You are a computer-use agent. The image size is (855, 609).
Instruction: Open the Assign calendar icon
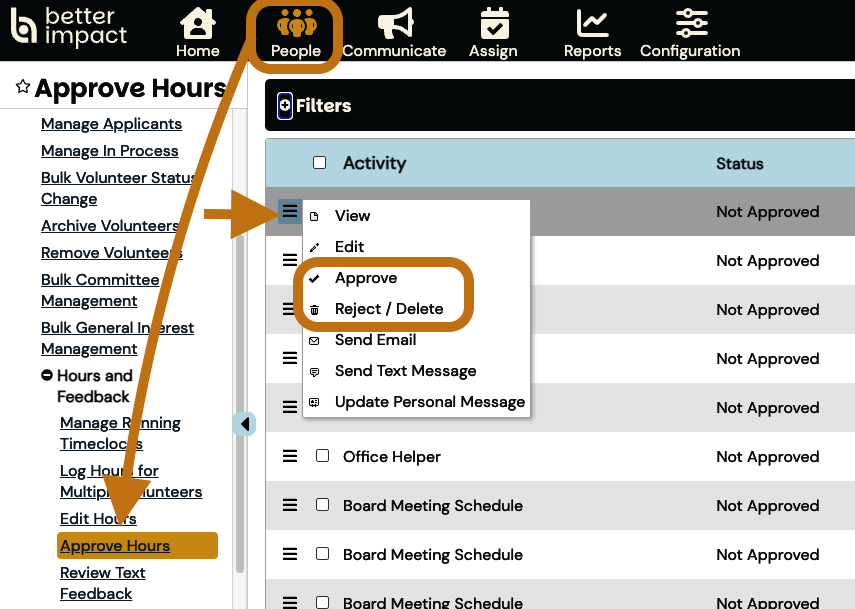[x=494, y=24]
